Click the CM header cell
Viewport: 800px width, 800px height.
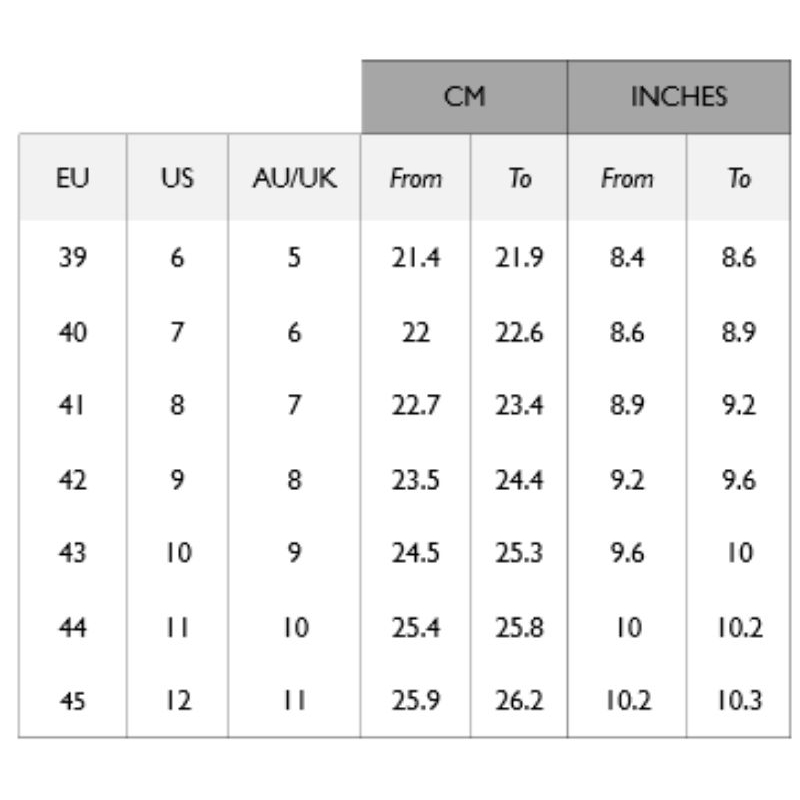[x=464, y=97]
